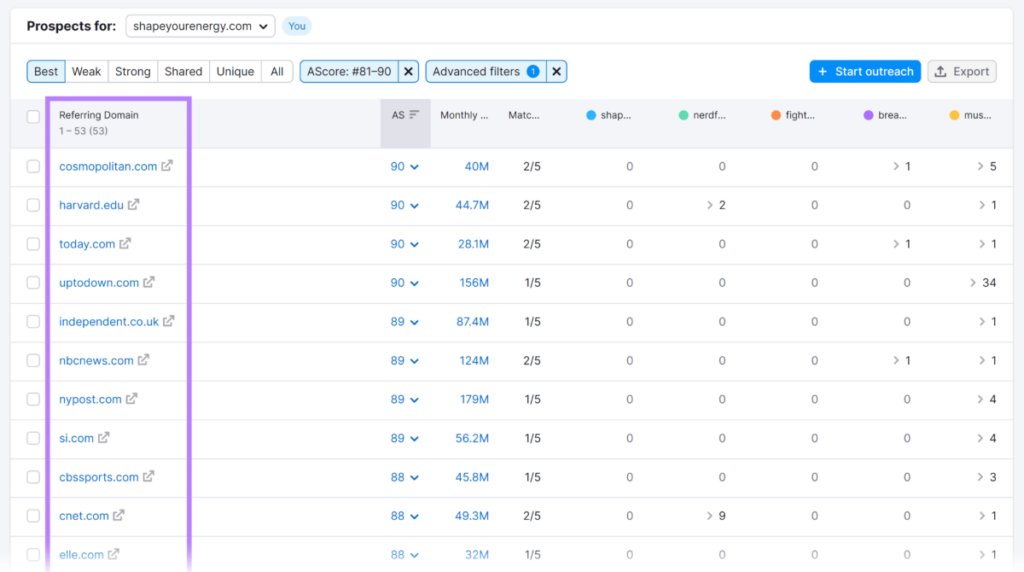Switch to the Unique tab
This screenshot has width=1024, height=572.
235,72
